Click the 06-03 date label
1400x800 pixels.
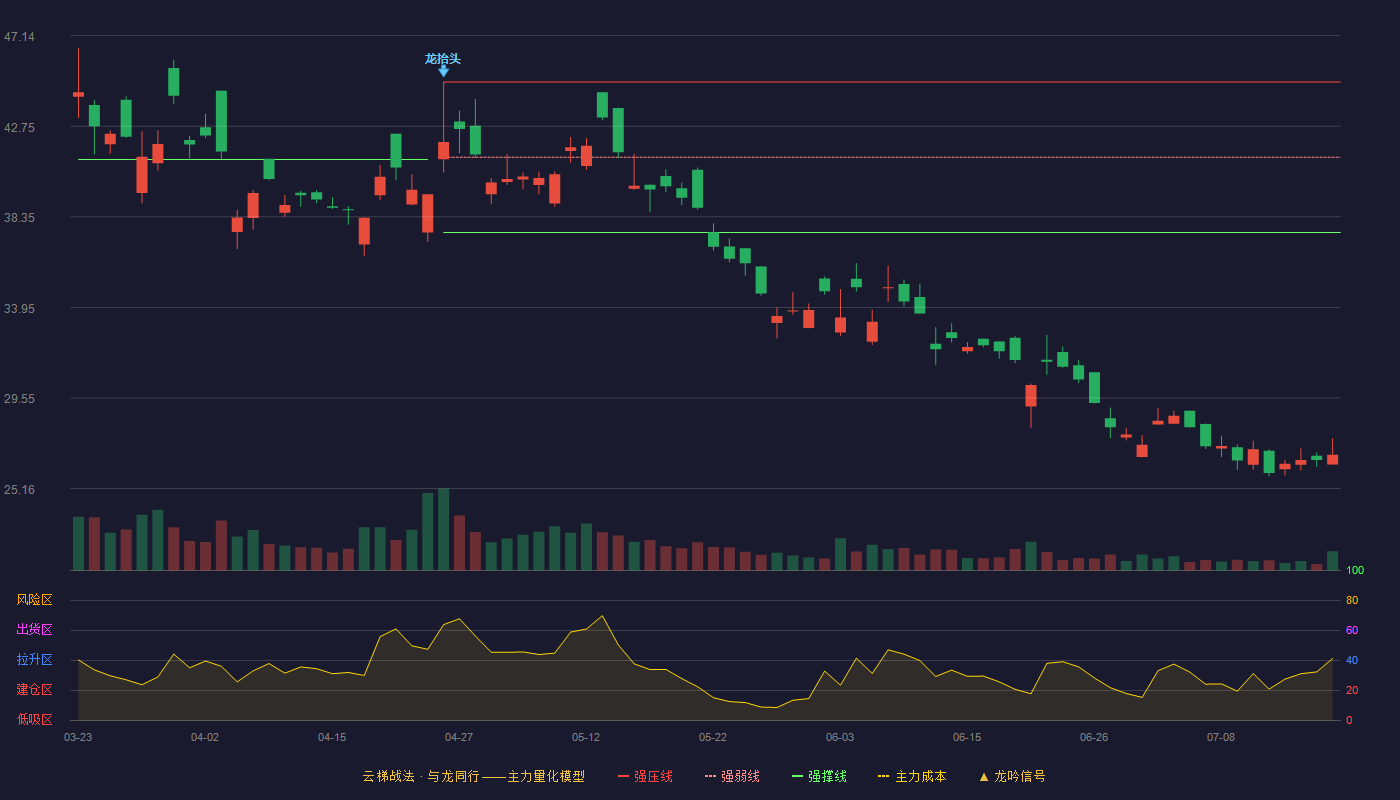point(840,737)
